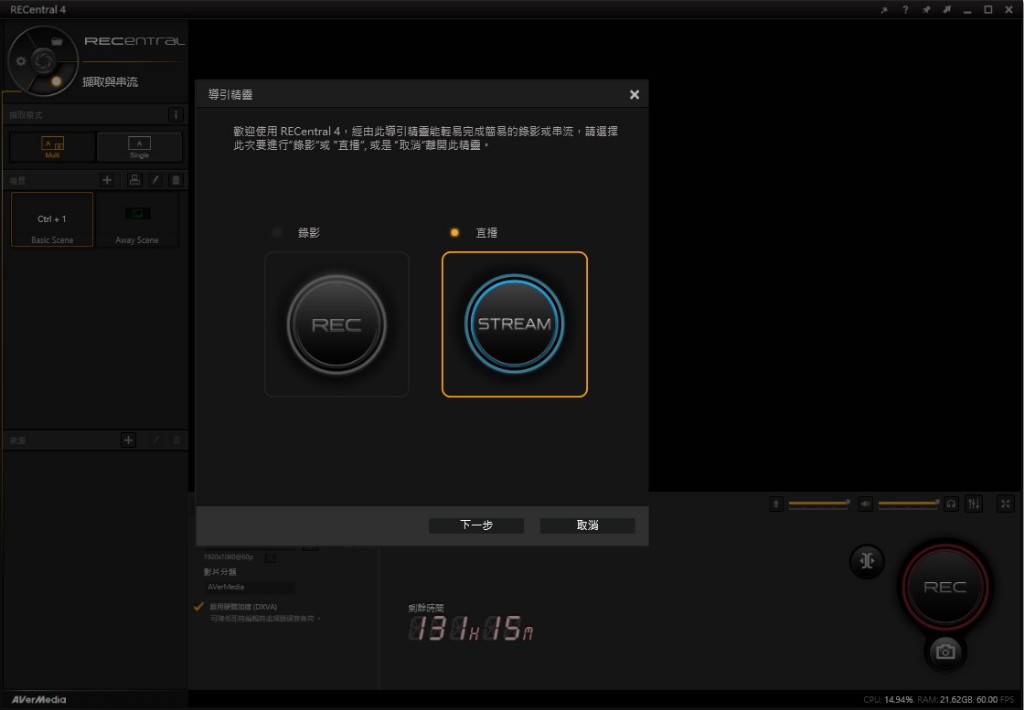Click the diagonal arrow icon in title bar

coord(947,10)
